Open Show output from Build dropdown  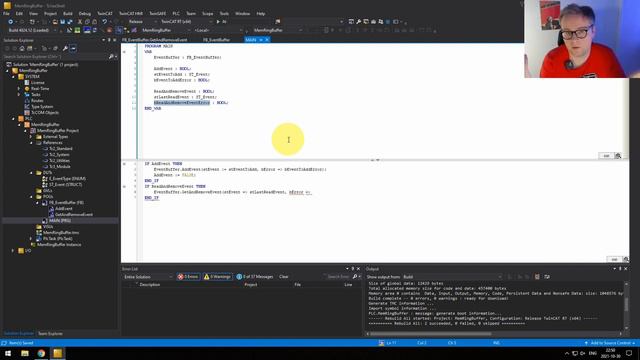point(453,277)
